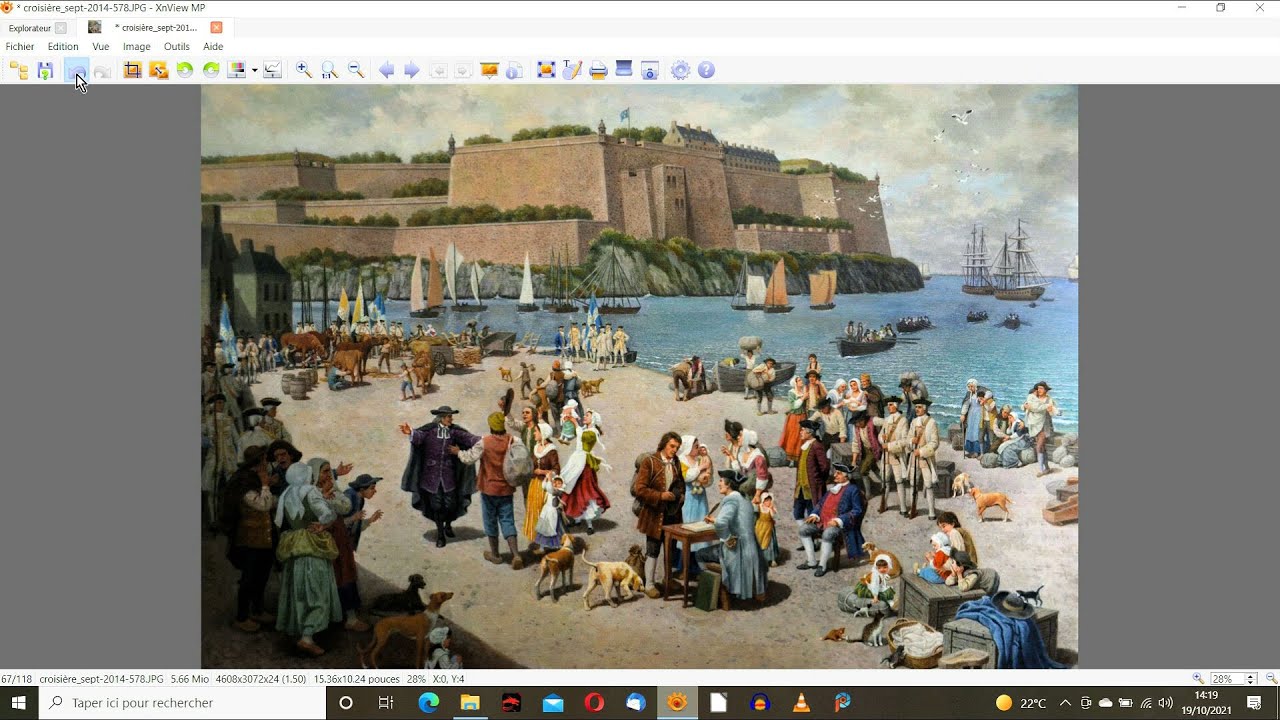1280x720 pixels.
Task: Open the weather widget showing 22°C
Action: (1021, 703)
